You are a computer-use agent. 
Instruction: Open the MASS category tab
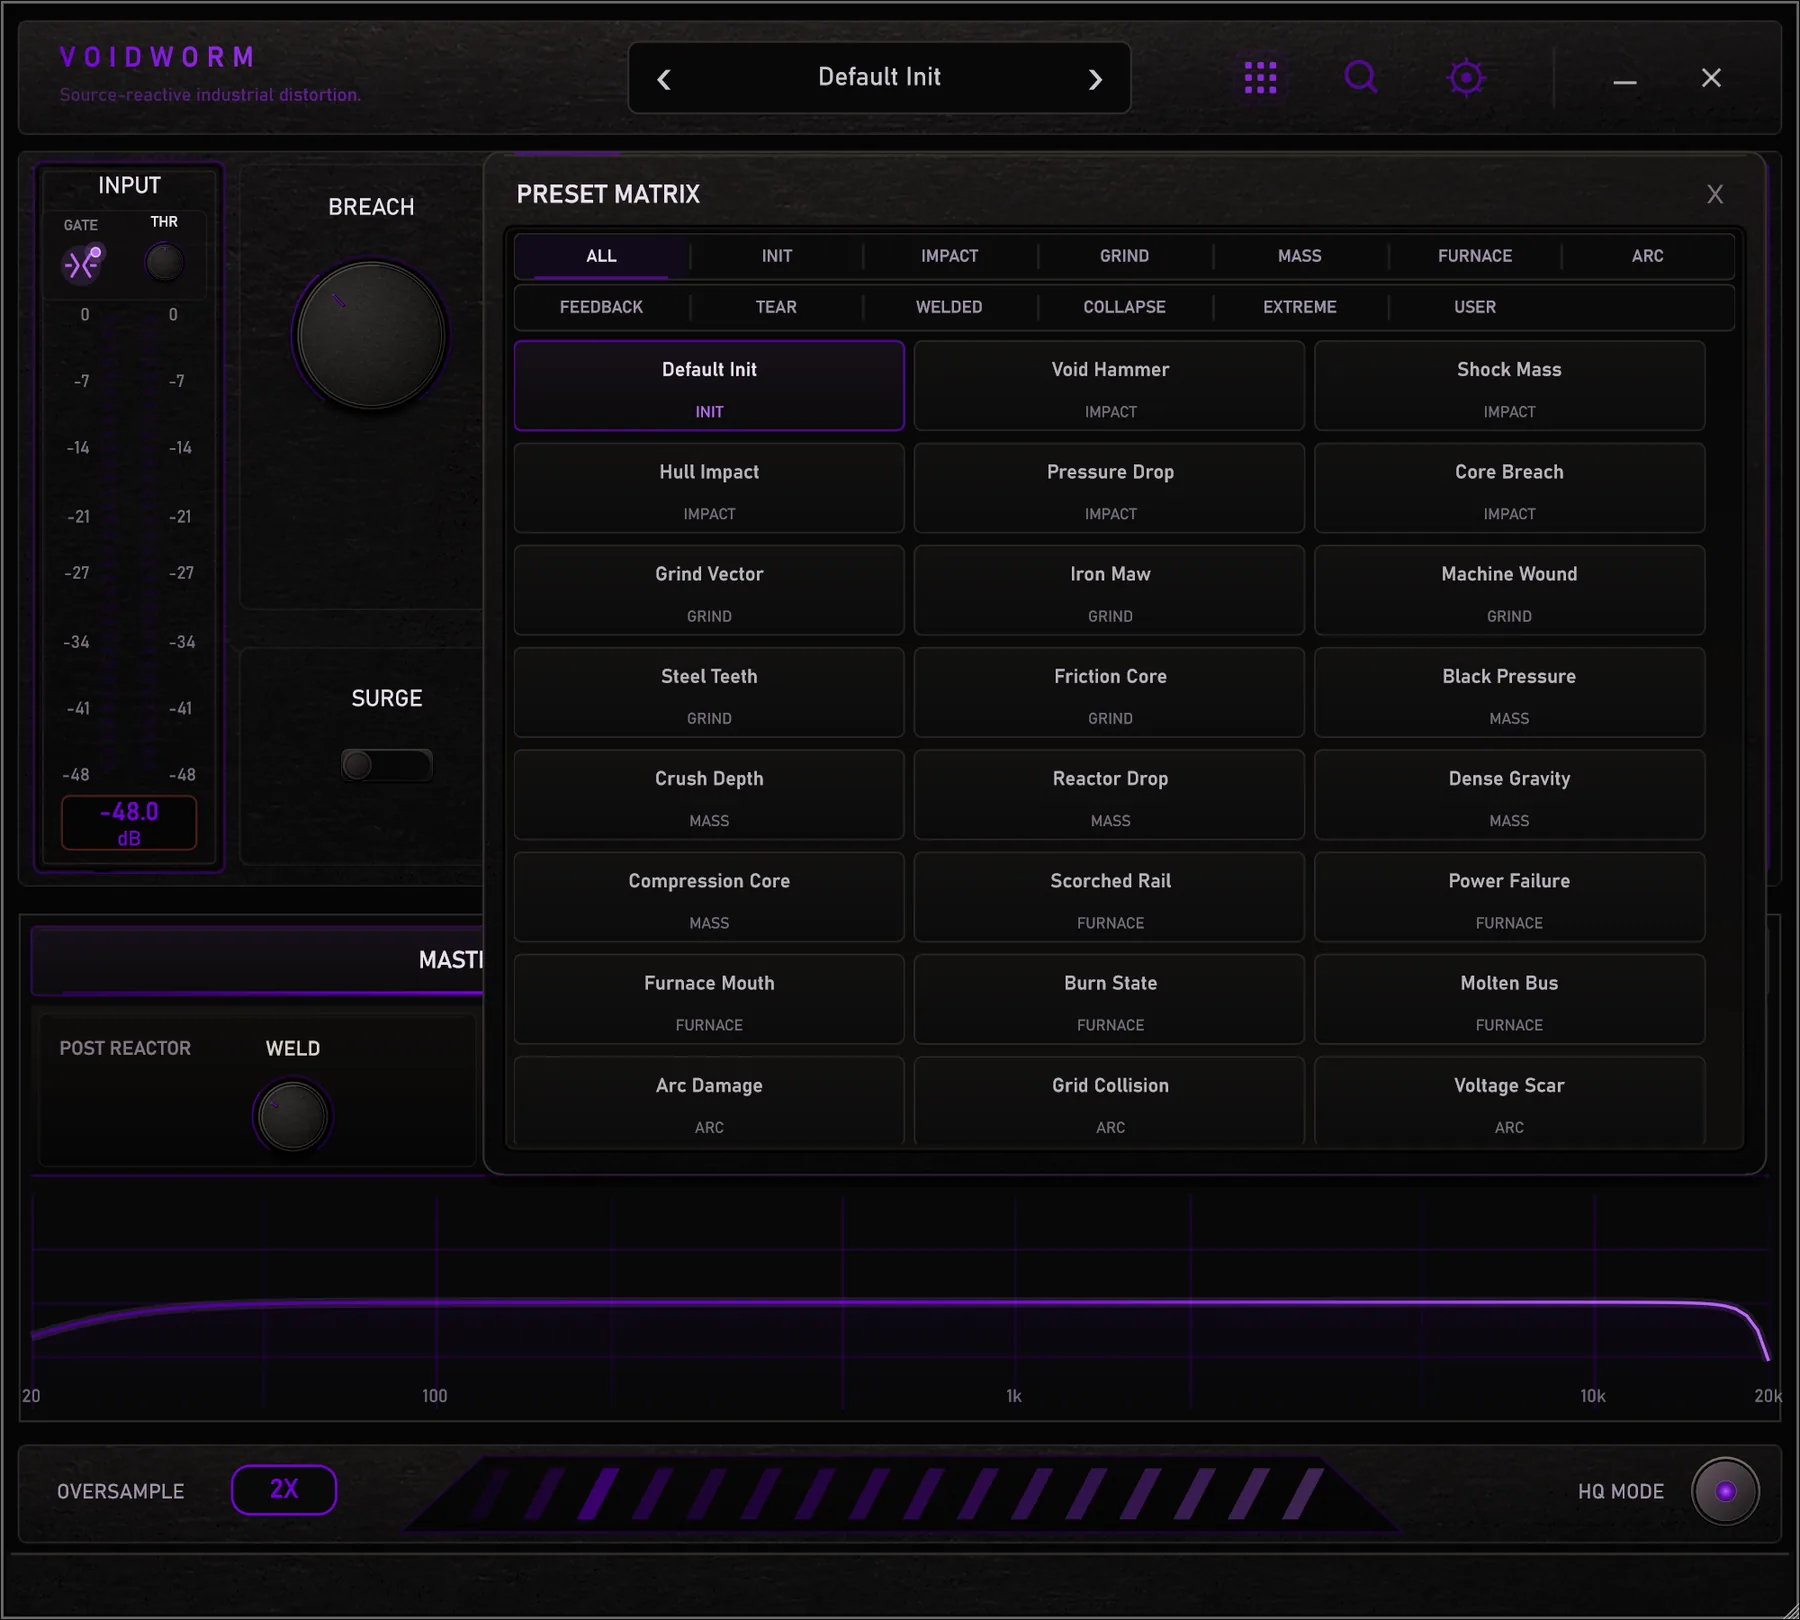point(1300,256)
